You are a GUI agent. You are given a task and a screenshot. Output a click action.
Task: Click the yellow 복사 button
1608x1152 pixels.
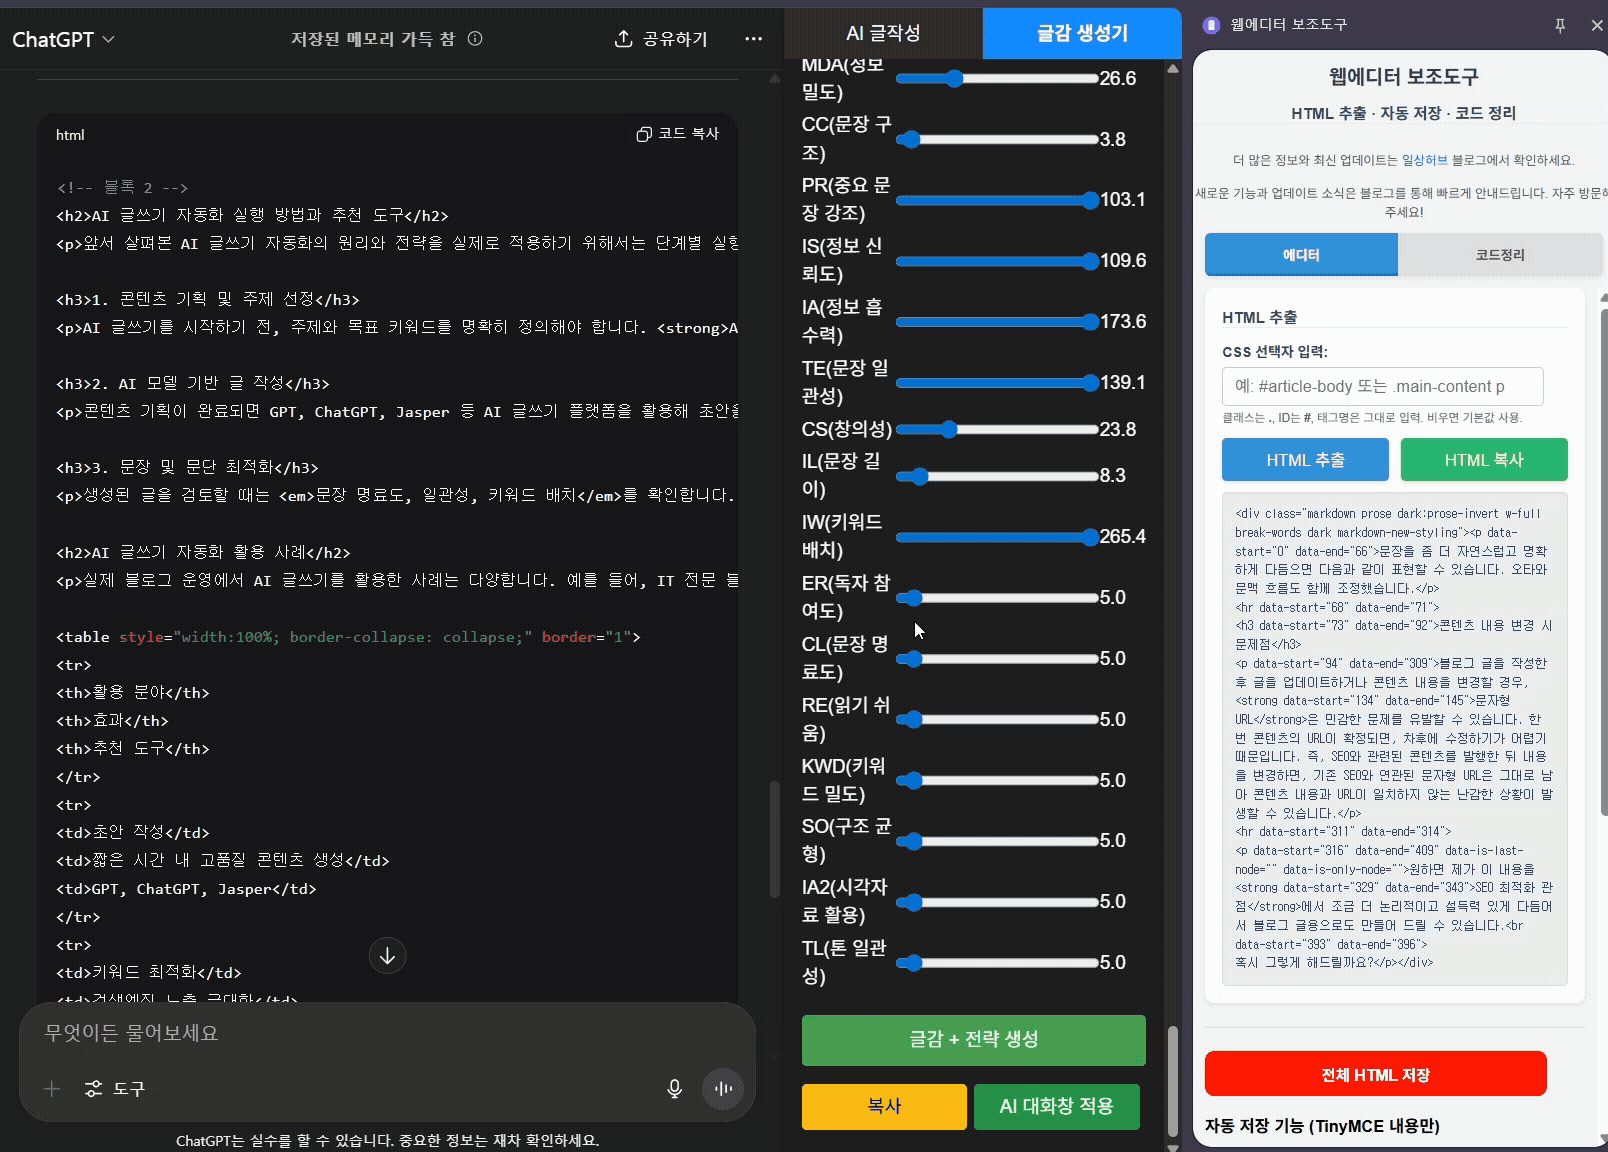pyautogui.click(x=884, y=1107)
